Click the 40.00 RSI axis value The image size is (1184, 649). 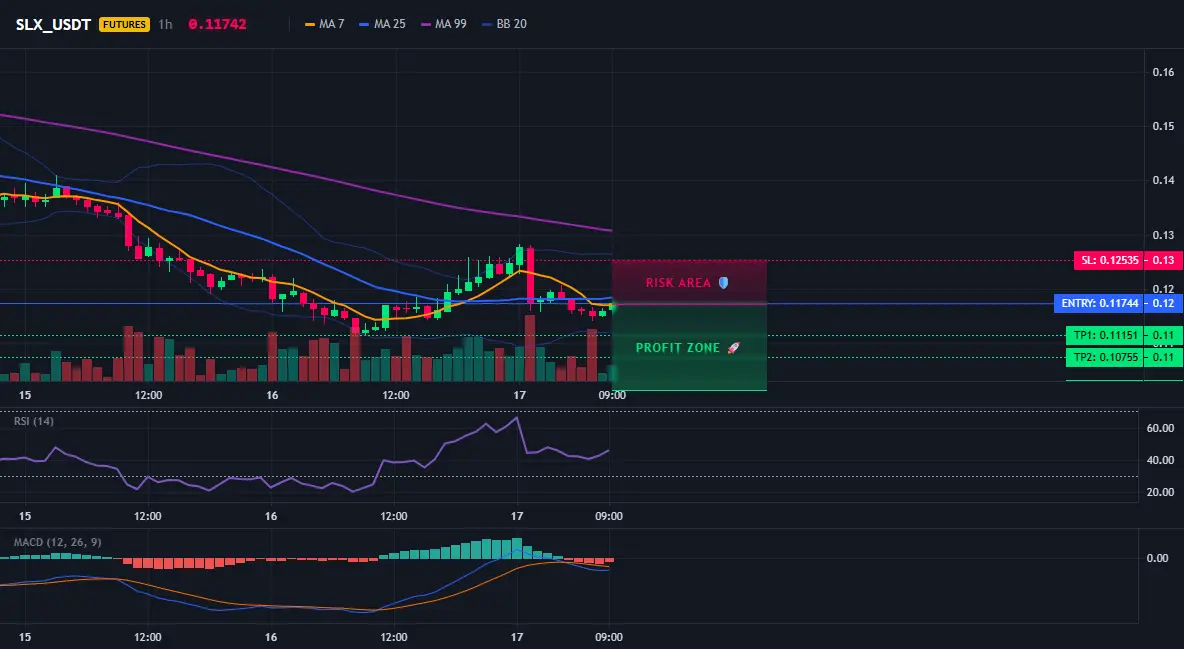1160,460
